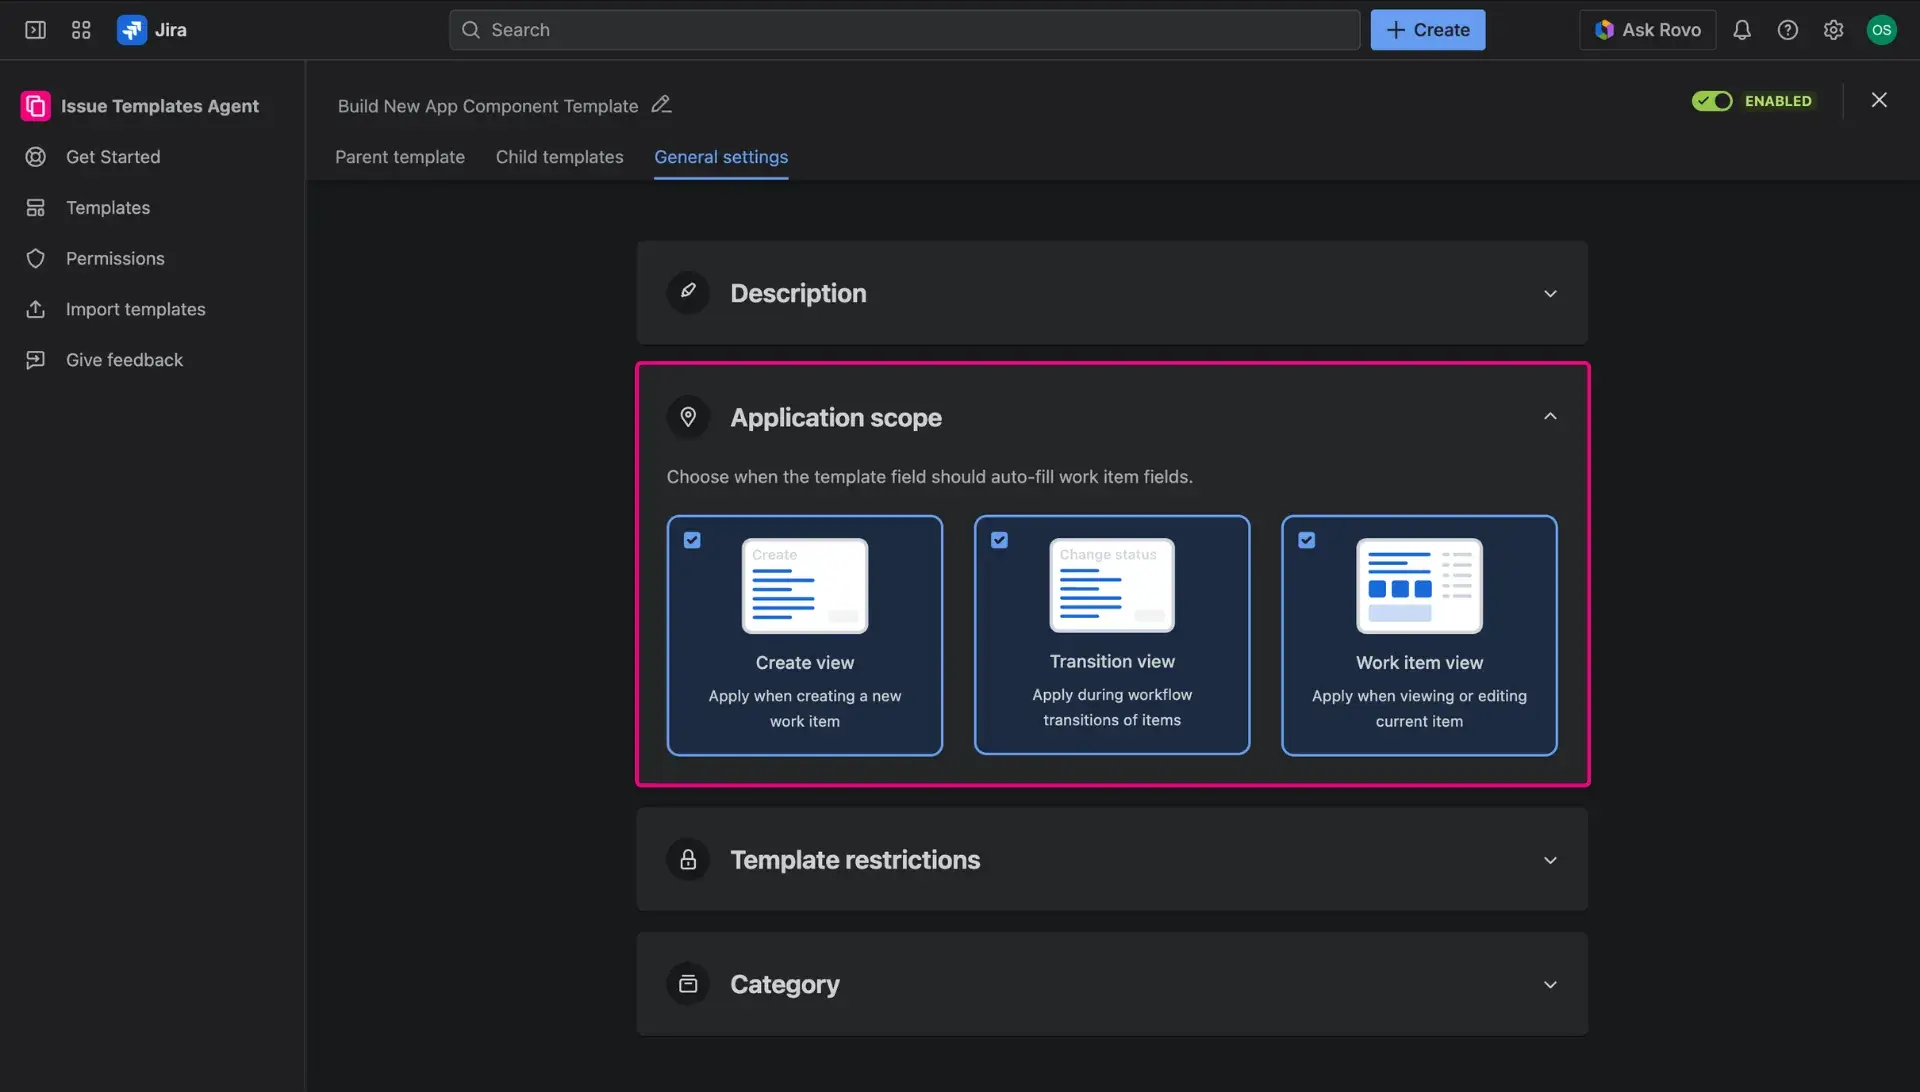Click the Create button
This screenshot has height=1092, width=1920.
click(1427, 30)
